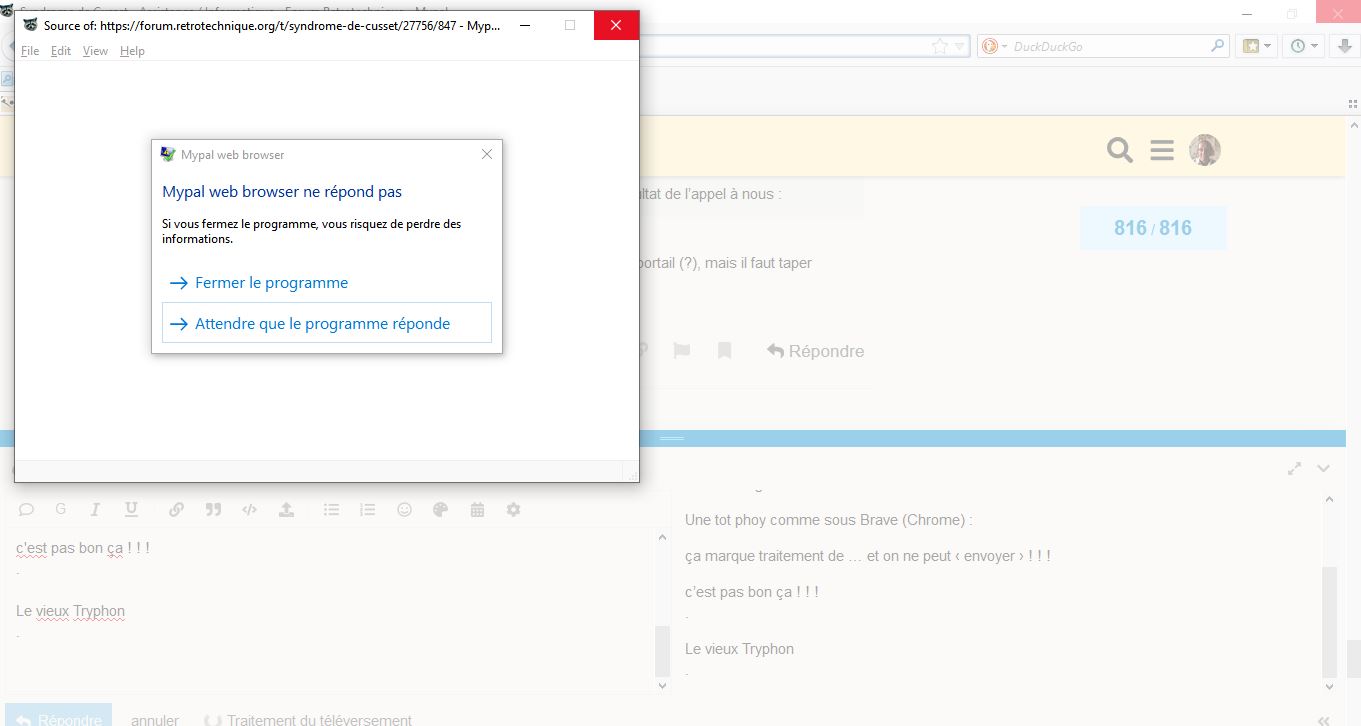Click 'Fermer le programme' in the dialog
1361x726 pixels.
pos(271,283)
